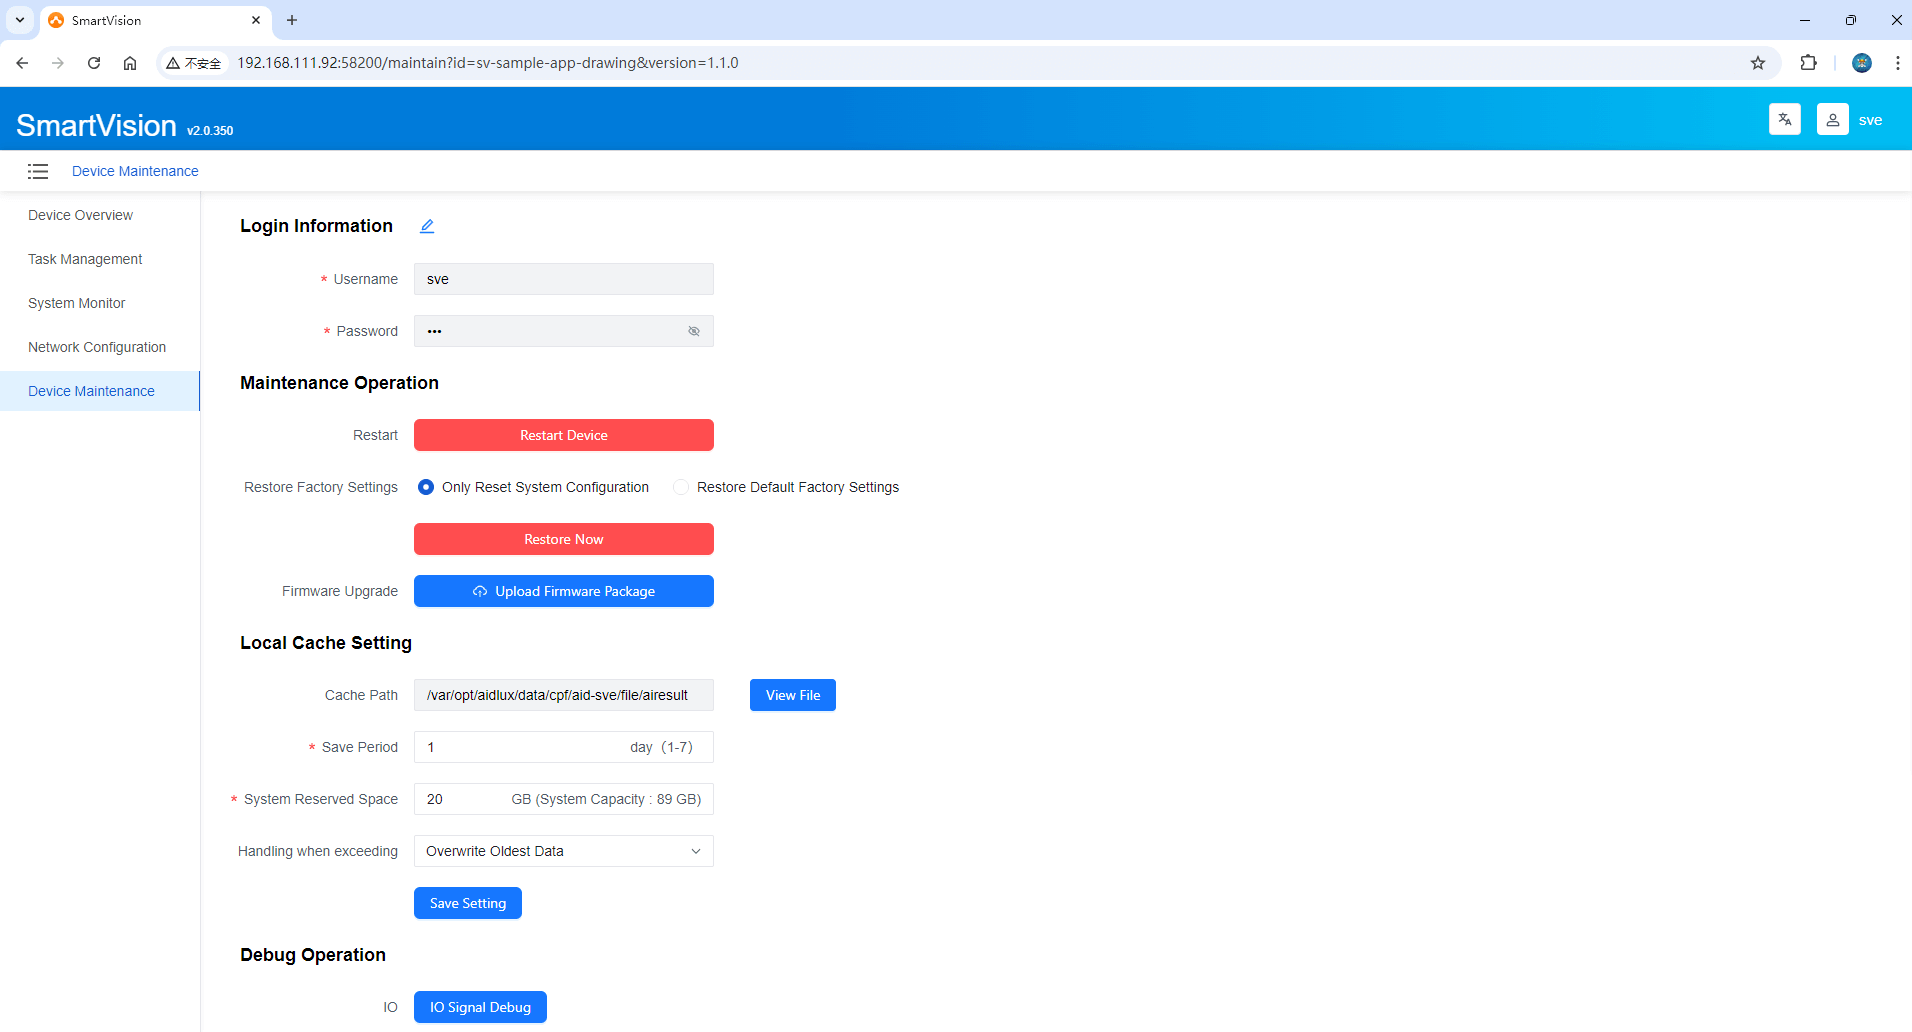Viewport: 1912px width, 1032px height.
Task: Click the Save Period input field
Action: (564, 747)
